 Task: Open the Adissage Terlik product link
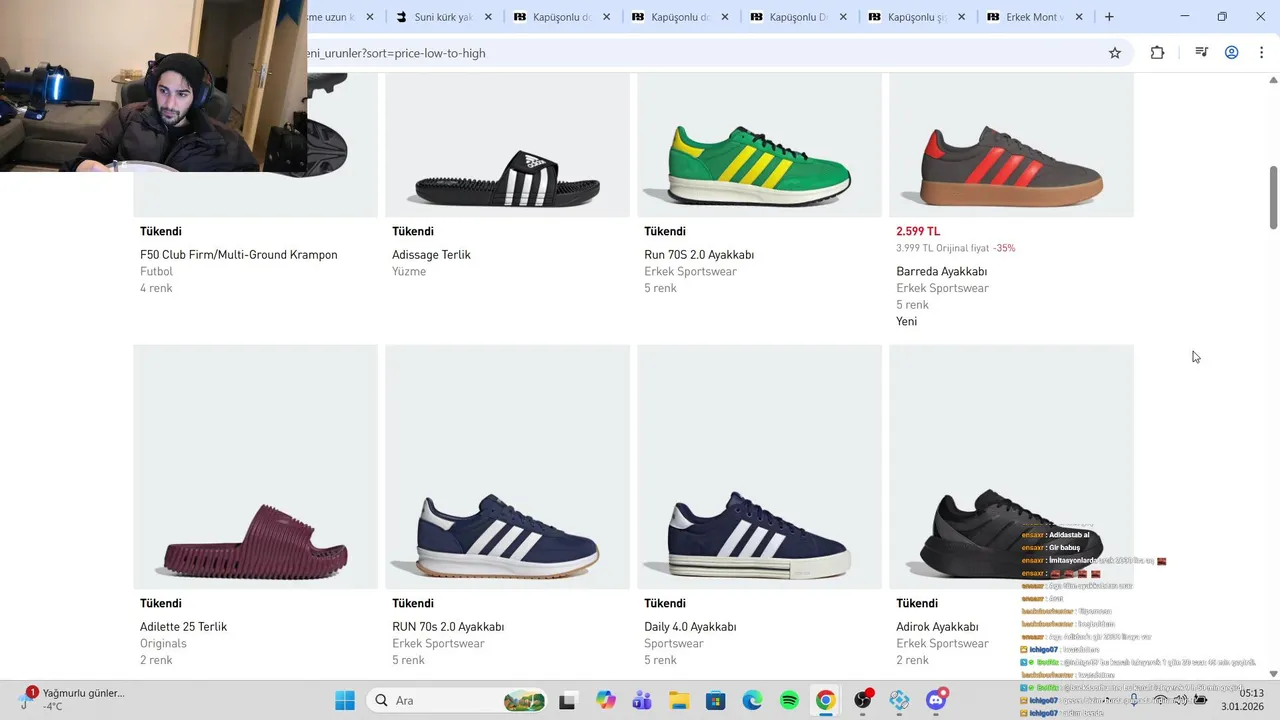[x=431, y=255]
